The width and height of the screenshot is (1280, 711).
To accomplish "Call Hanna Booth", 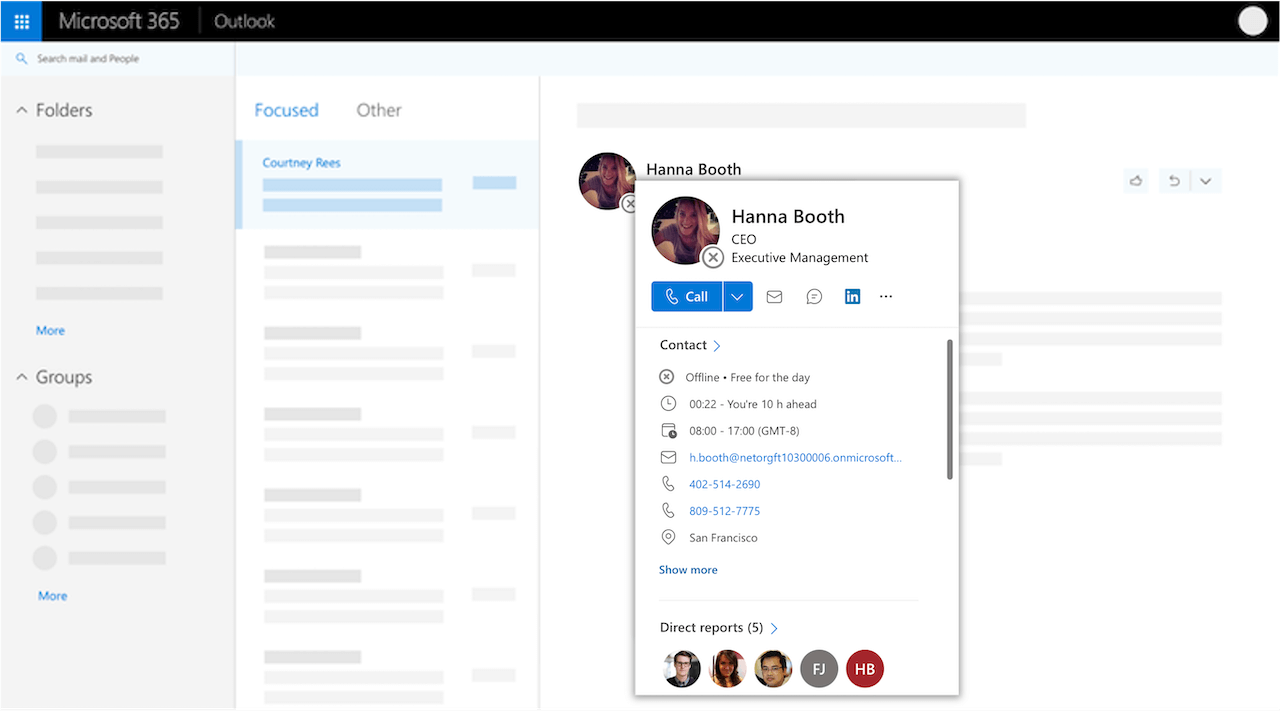I will [687, 296].
